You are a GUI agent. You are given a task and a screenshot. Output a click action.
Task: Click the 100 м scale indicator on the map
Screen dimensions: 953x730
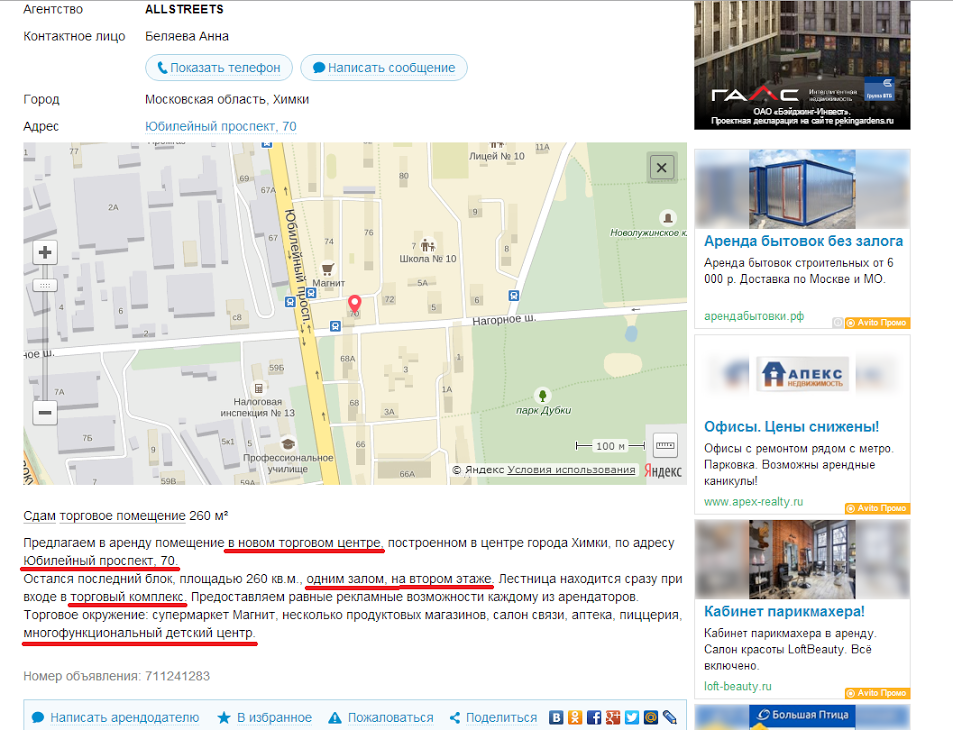pos(610,446)
